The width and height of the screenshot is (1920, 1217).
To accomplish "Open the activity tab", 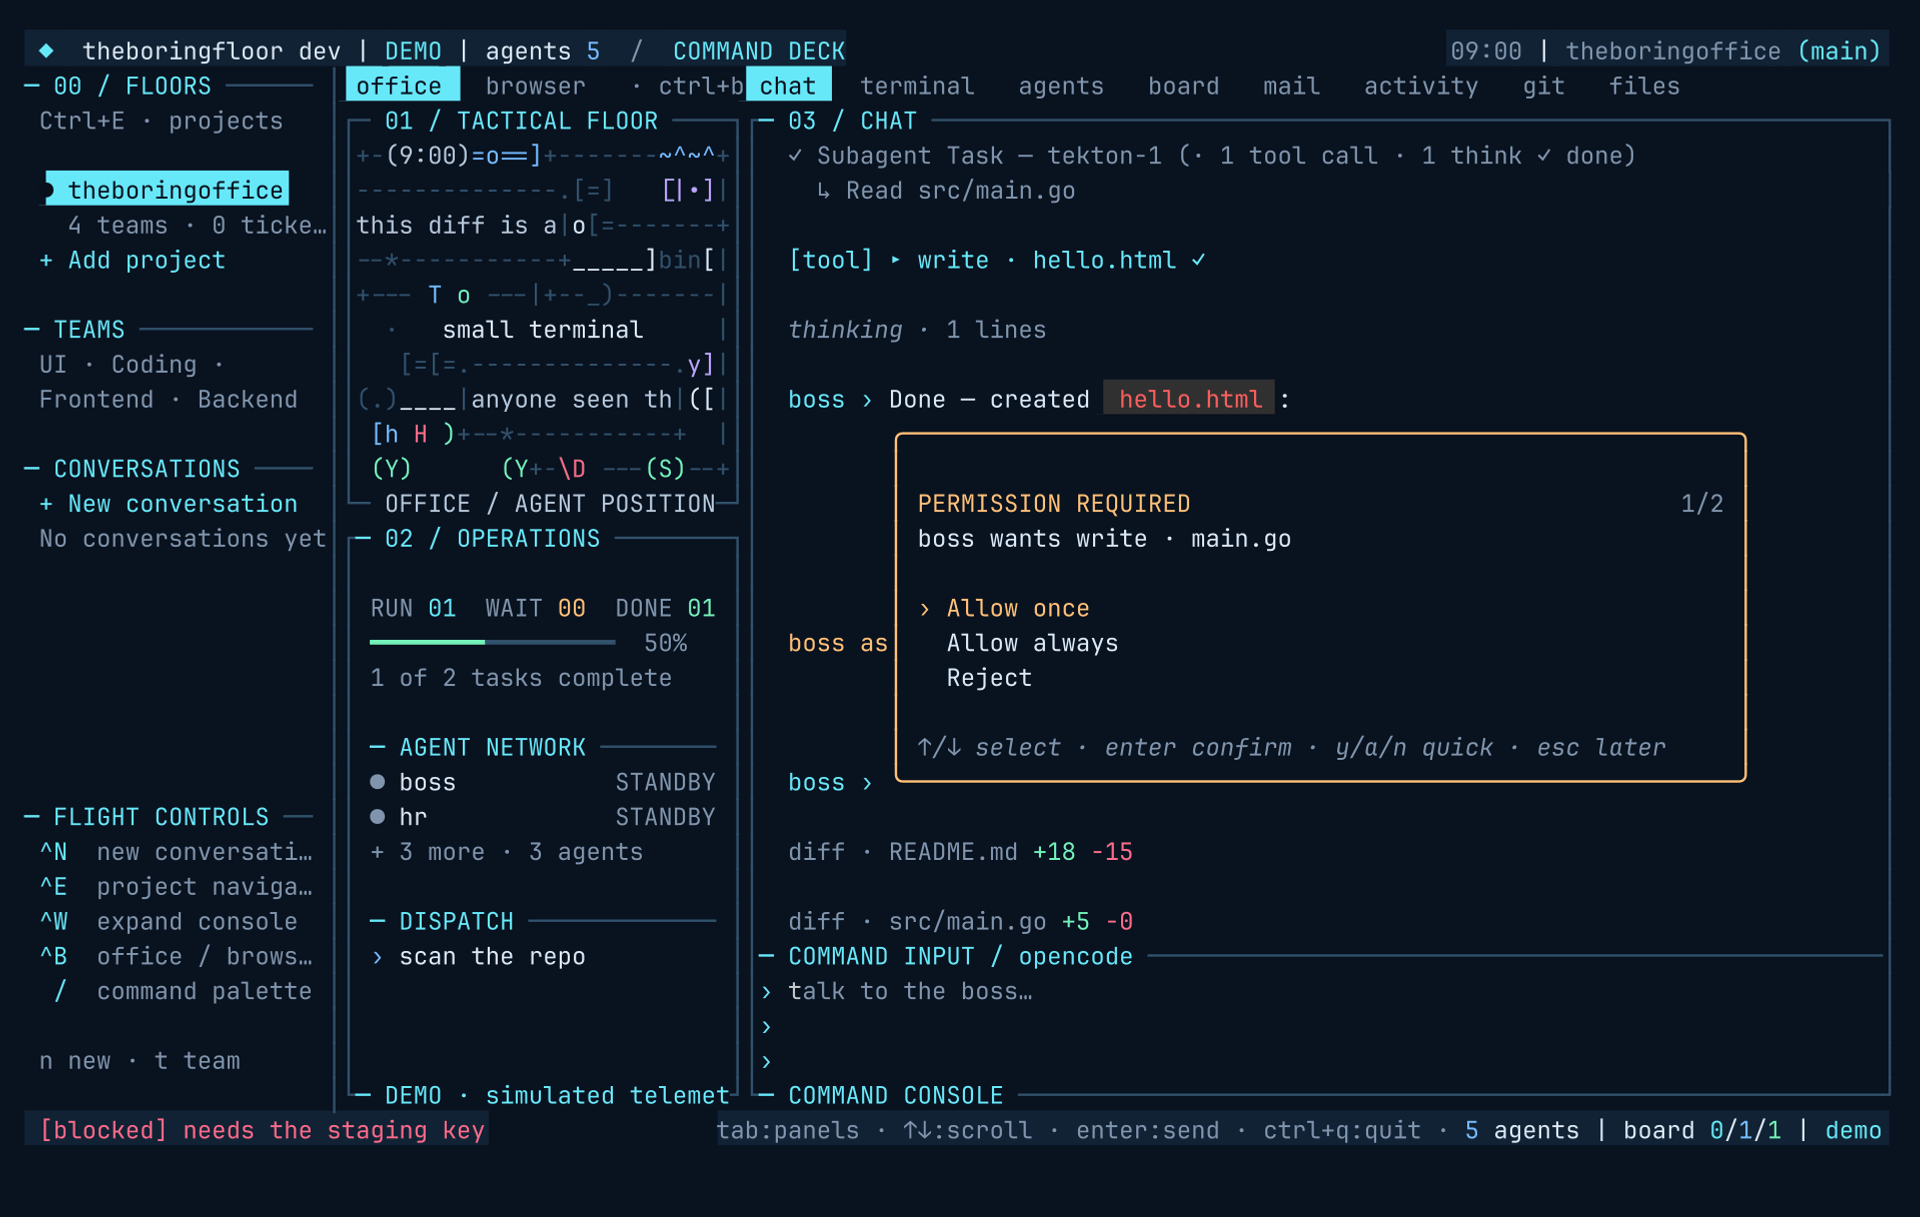I will [x=1421, y=86].
